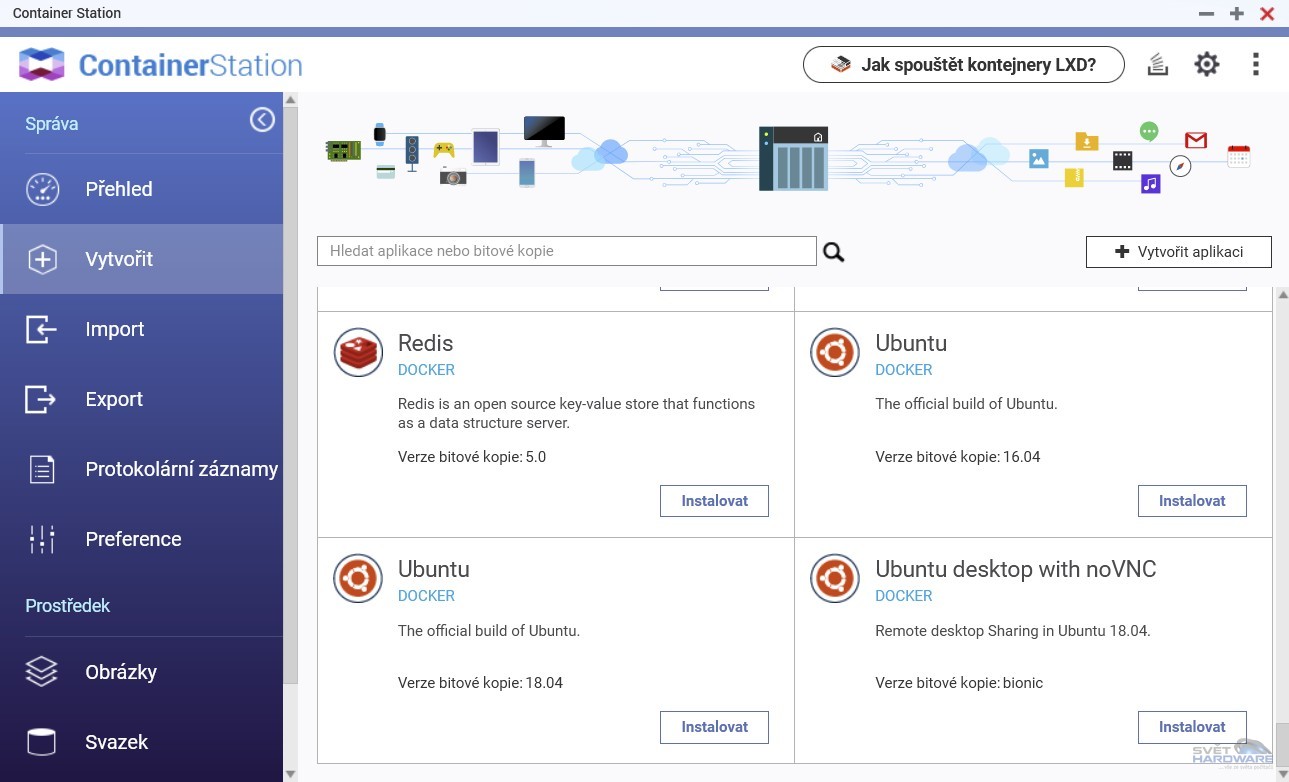Install the Redis container

(x=713, y=501)
